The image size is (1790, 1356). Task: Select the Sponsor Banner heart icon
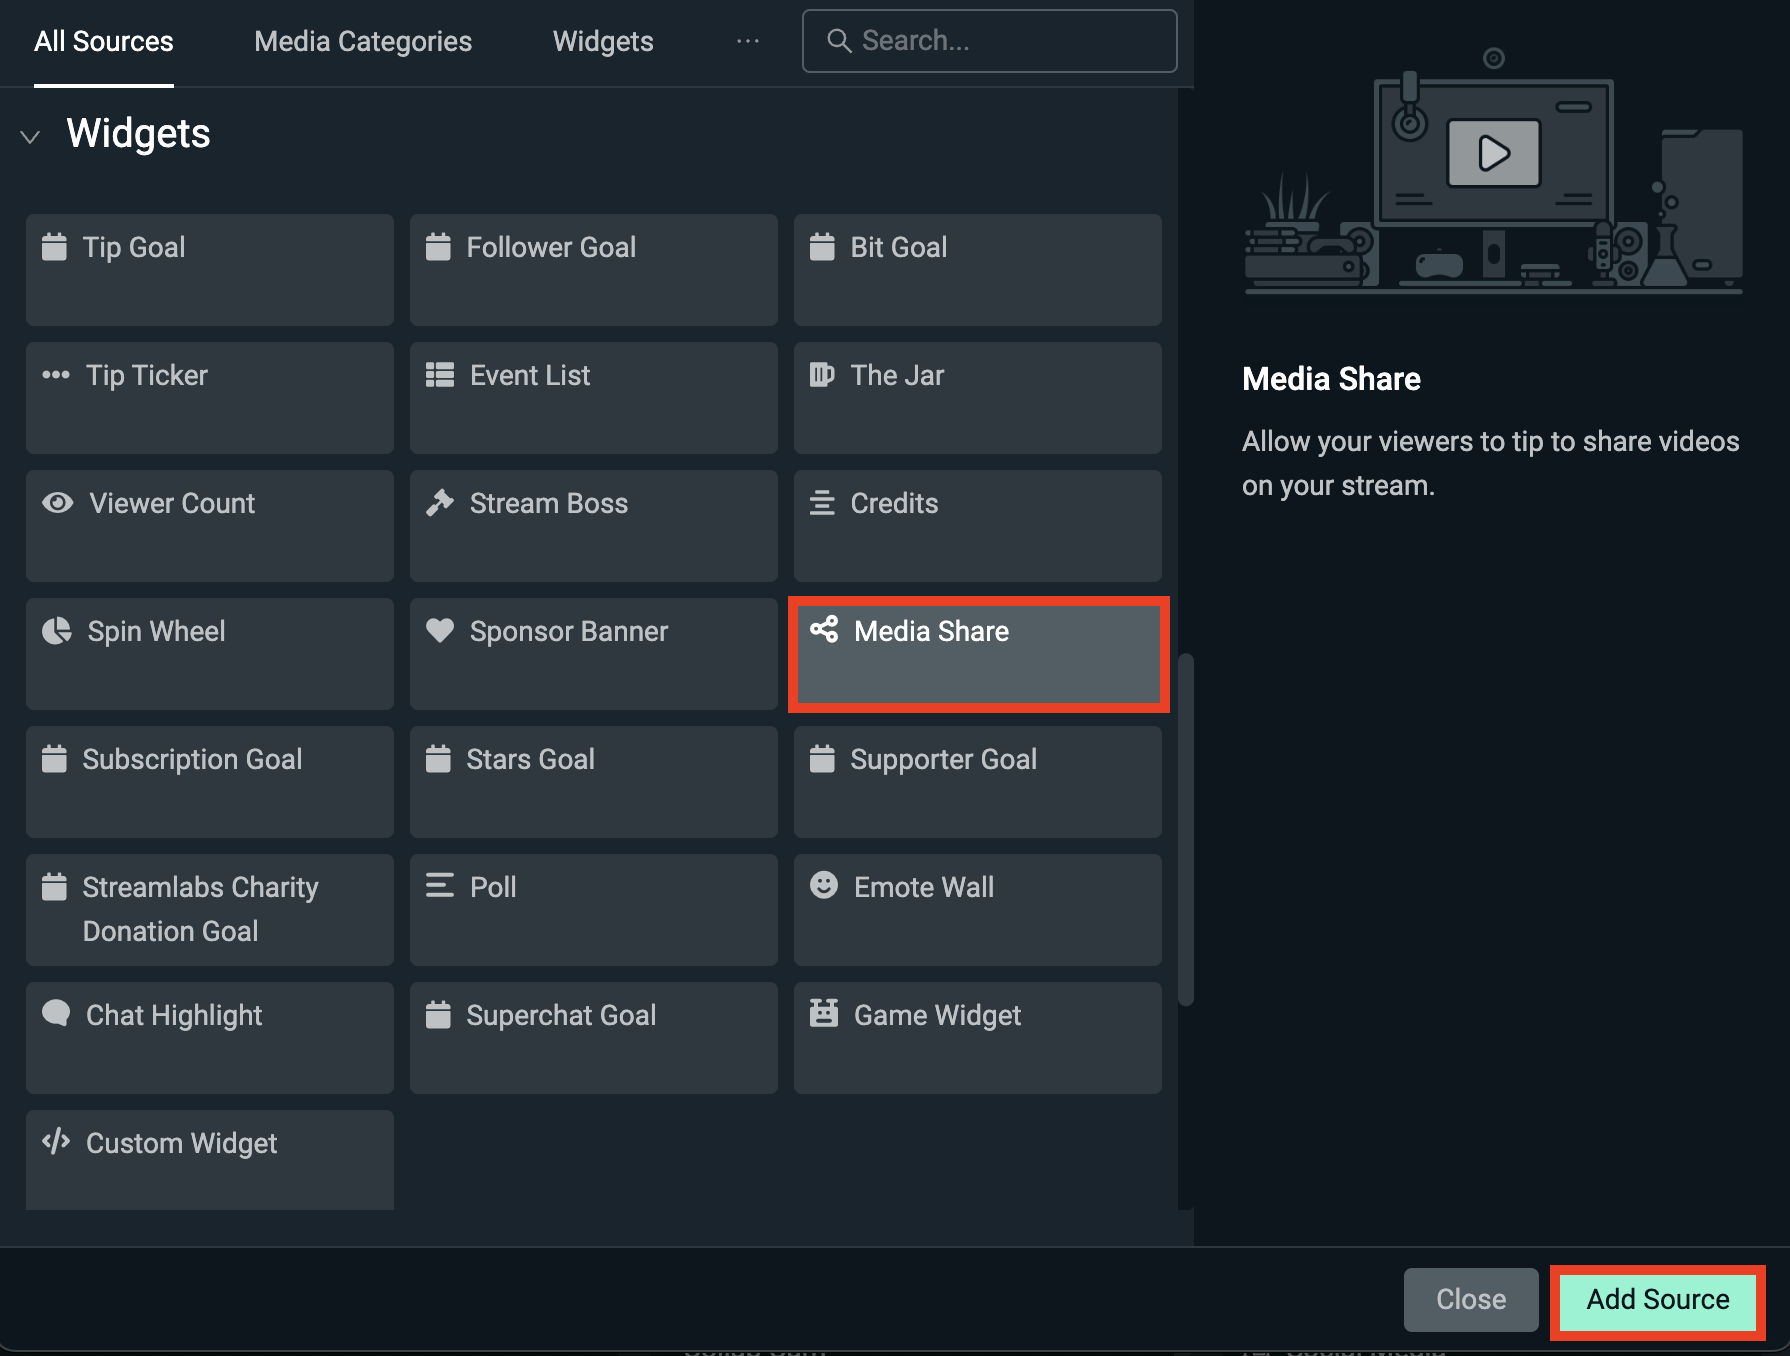pos(440,630)
